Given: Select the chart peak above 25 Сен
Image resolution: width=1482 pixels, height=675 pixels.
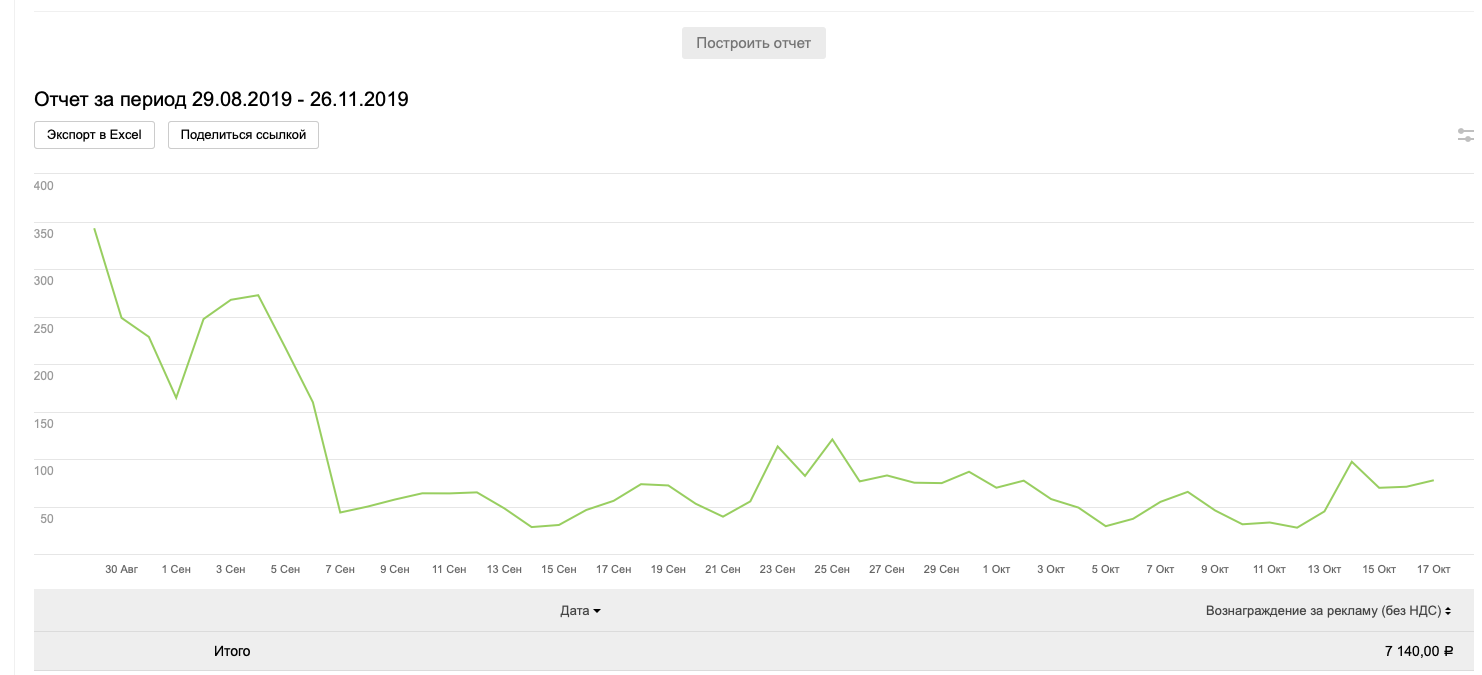Looking at the screenshot, I should tap(832, 439).
